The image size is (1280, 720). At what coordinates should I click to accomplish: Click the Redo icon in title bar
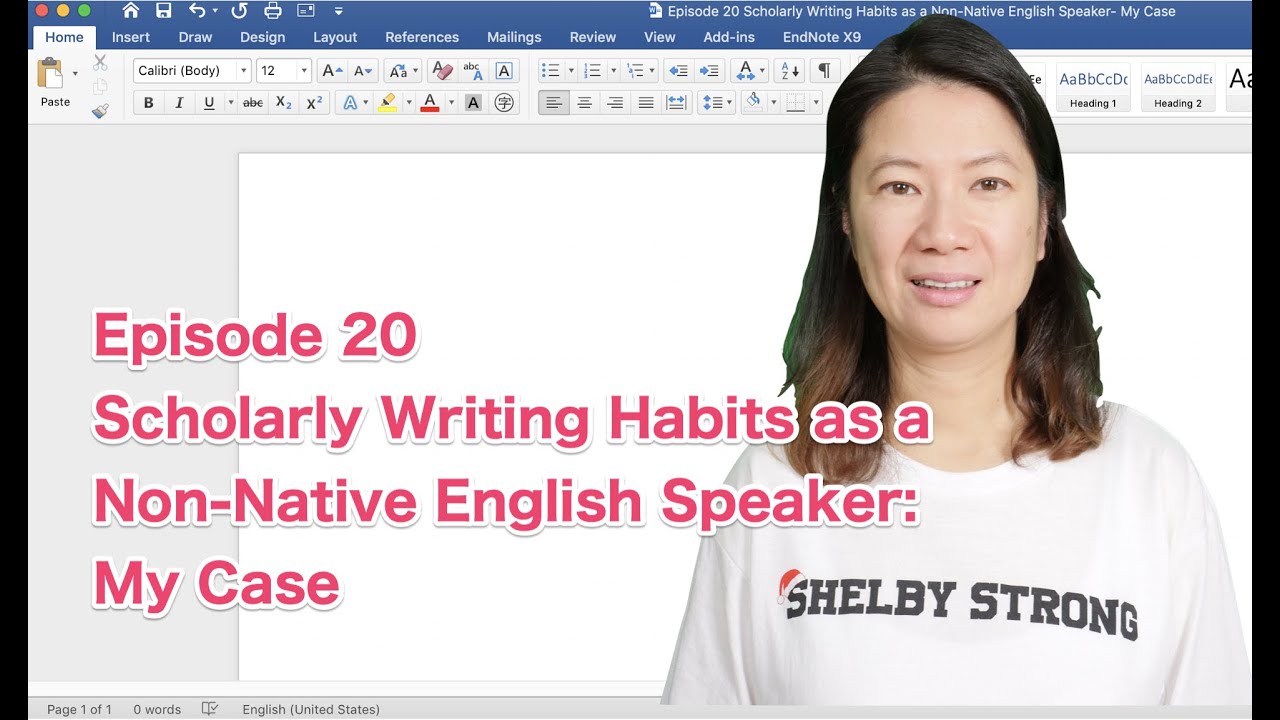tap(239, 11)
